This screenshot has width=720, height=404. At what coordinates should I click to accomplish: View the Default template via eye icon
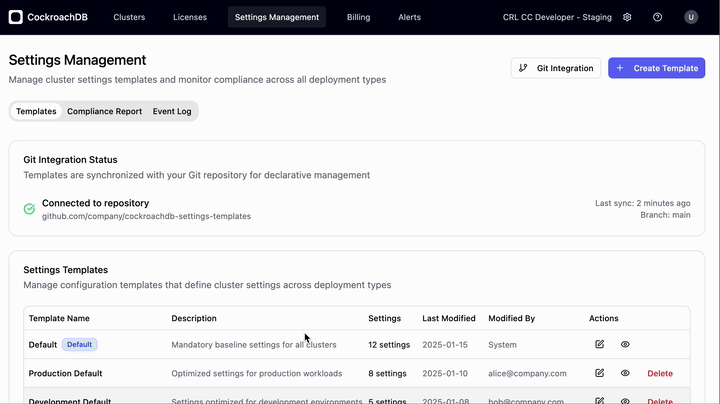[x=625, y=344]
